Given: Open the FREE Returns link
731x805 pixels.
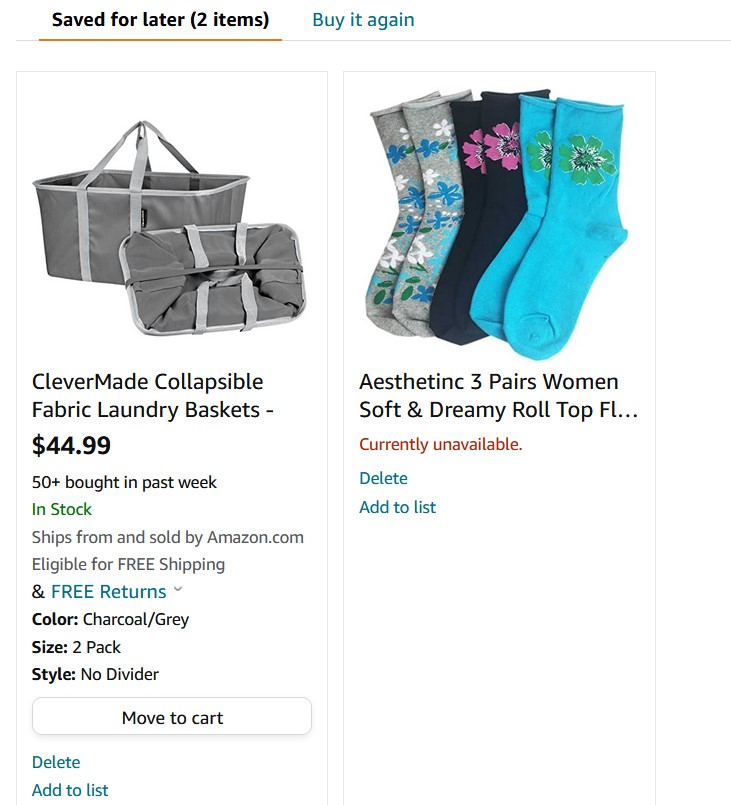Looking at the screenshot, I should tap(109, 591).
